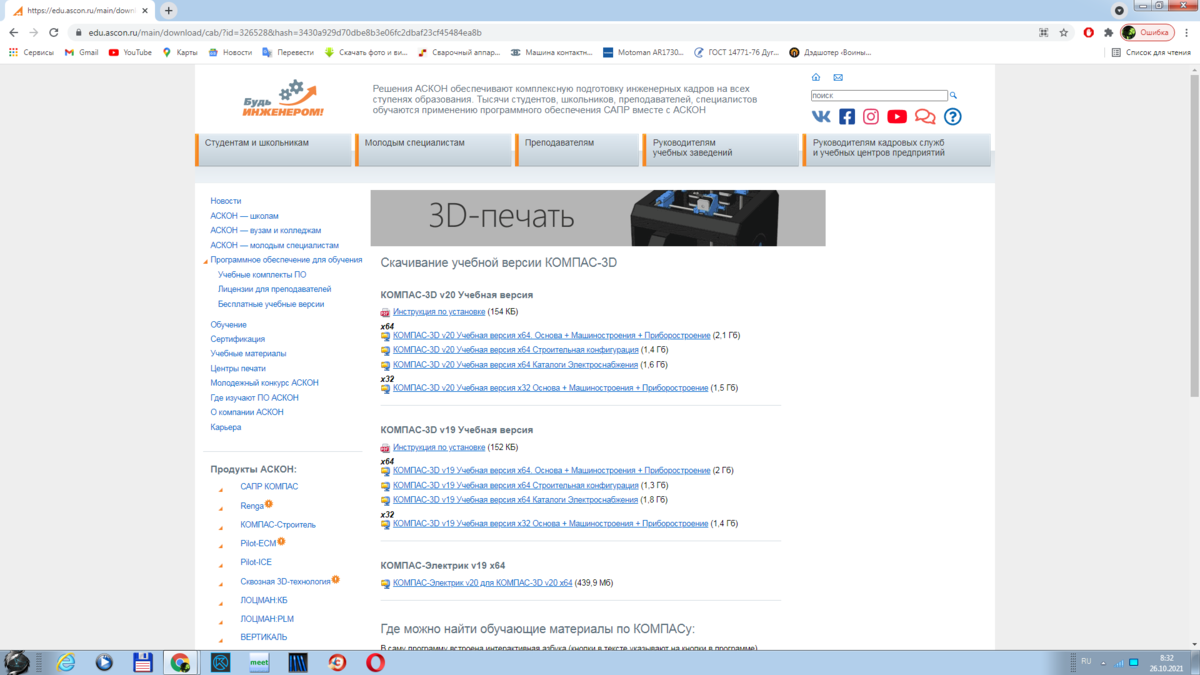1200x675 pixels.
Task: Open the Новости sidebar link
Action: [226, 201]
